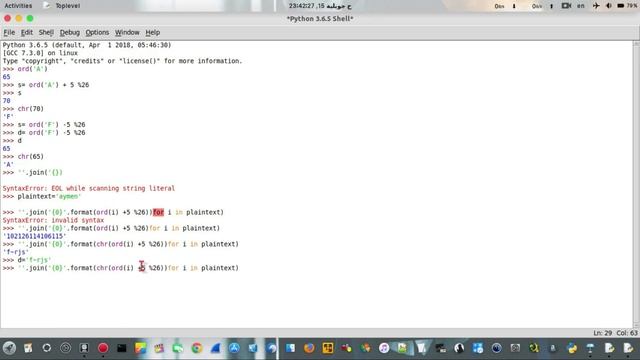Click the 'chr(70)' input line
Viewport: 640px width, 360px height.
(23, 109)
